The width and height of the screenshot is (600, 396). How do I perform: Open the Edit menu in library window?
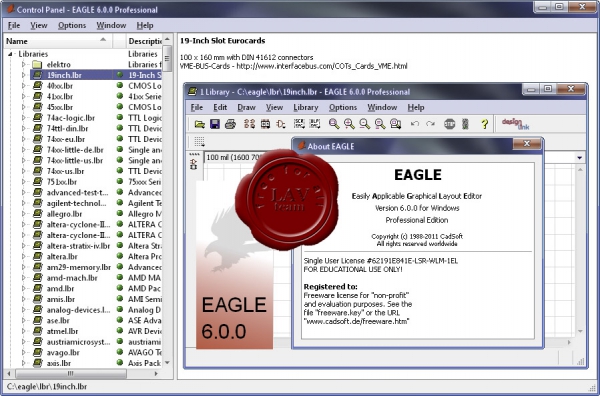pyautogui.click(x=220, y=108)
